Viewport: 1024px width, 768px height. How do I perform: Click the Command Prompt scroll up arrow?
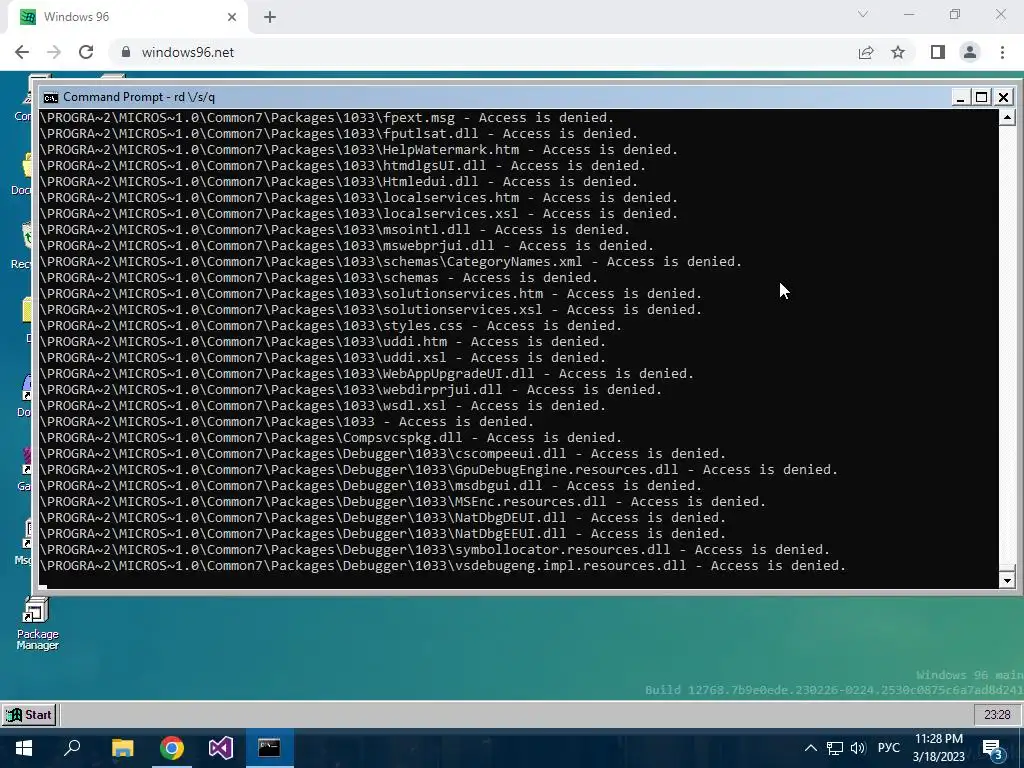[1007, 118]
